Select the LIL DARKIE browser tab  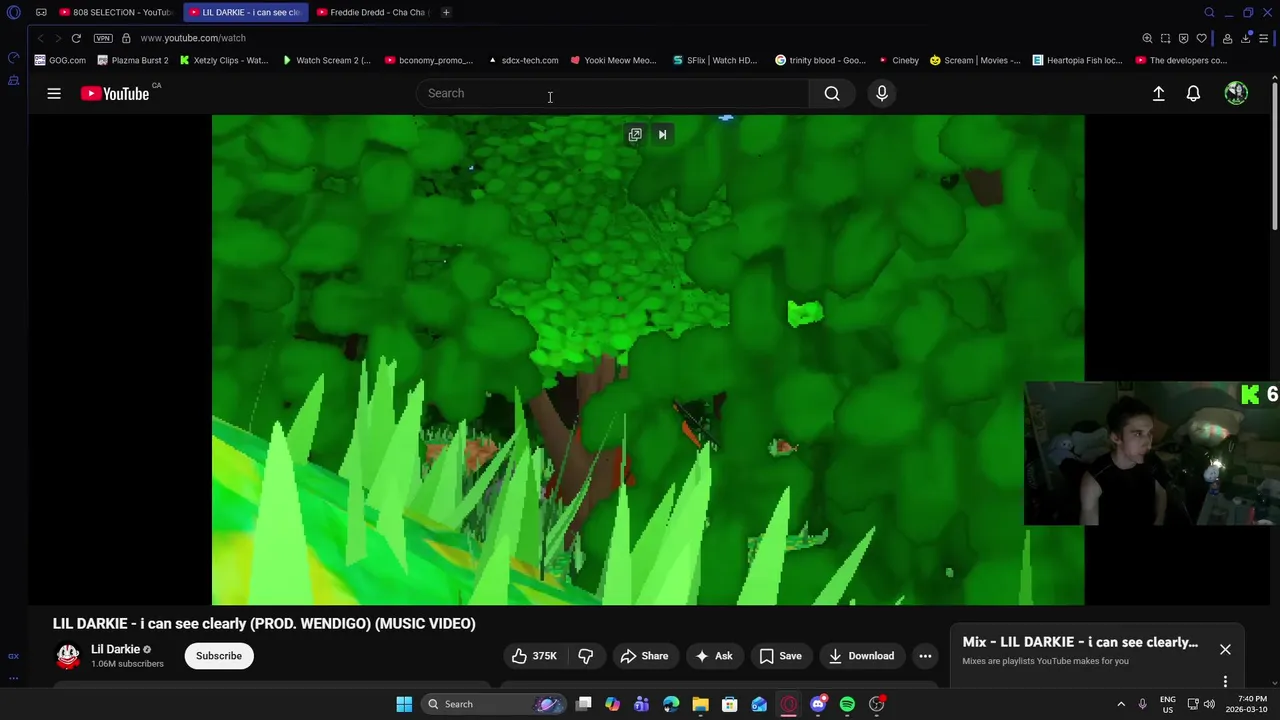pos(246,12)
